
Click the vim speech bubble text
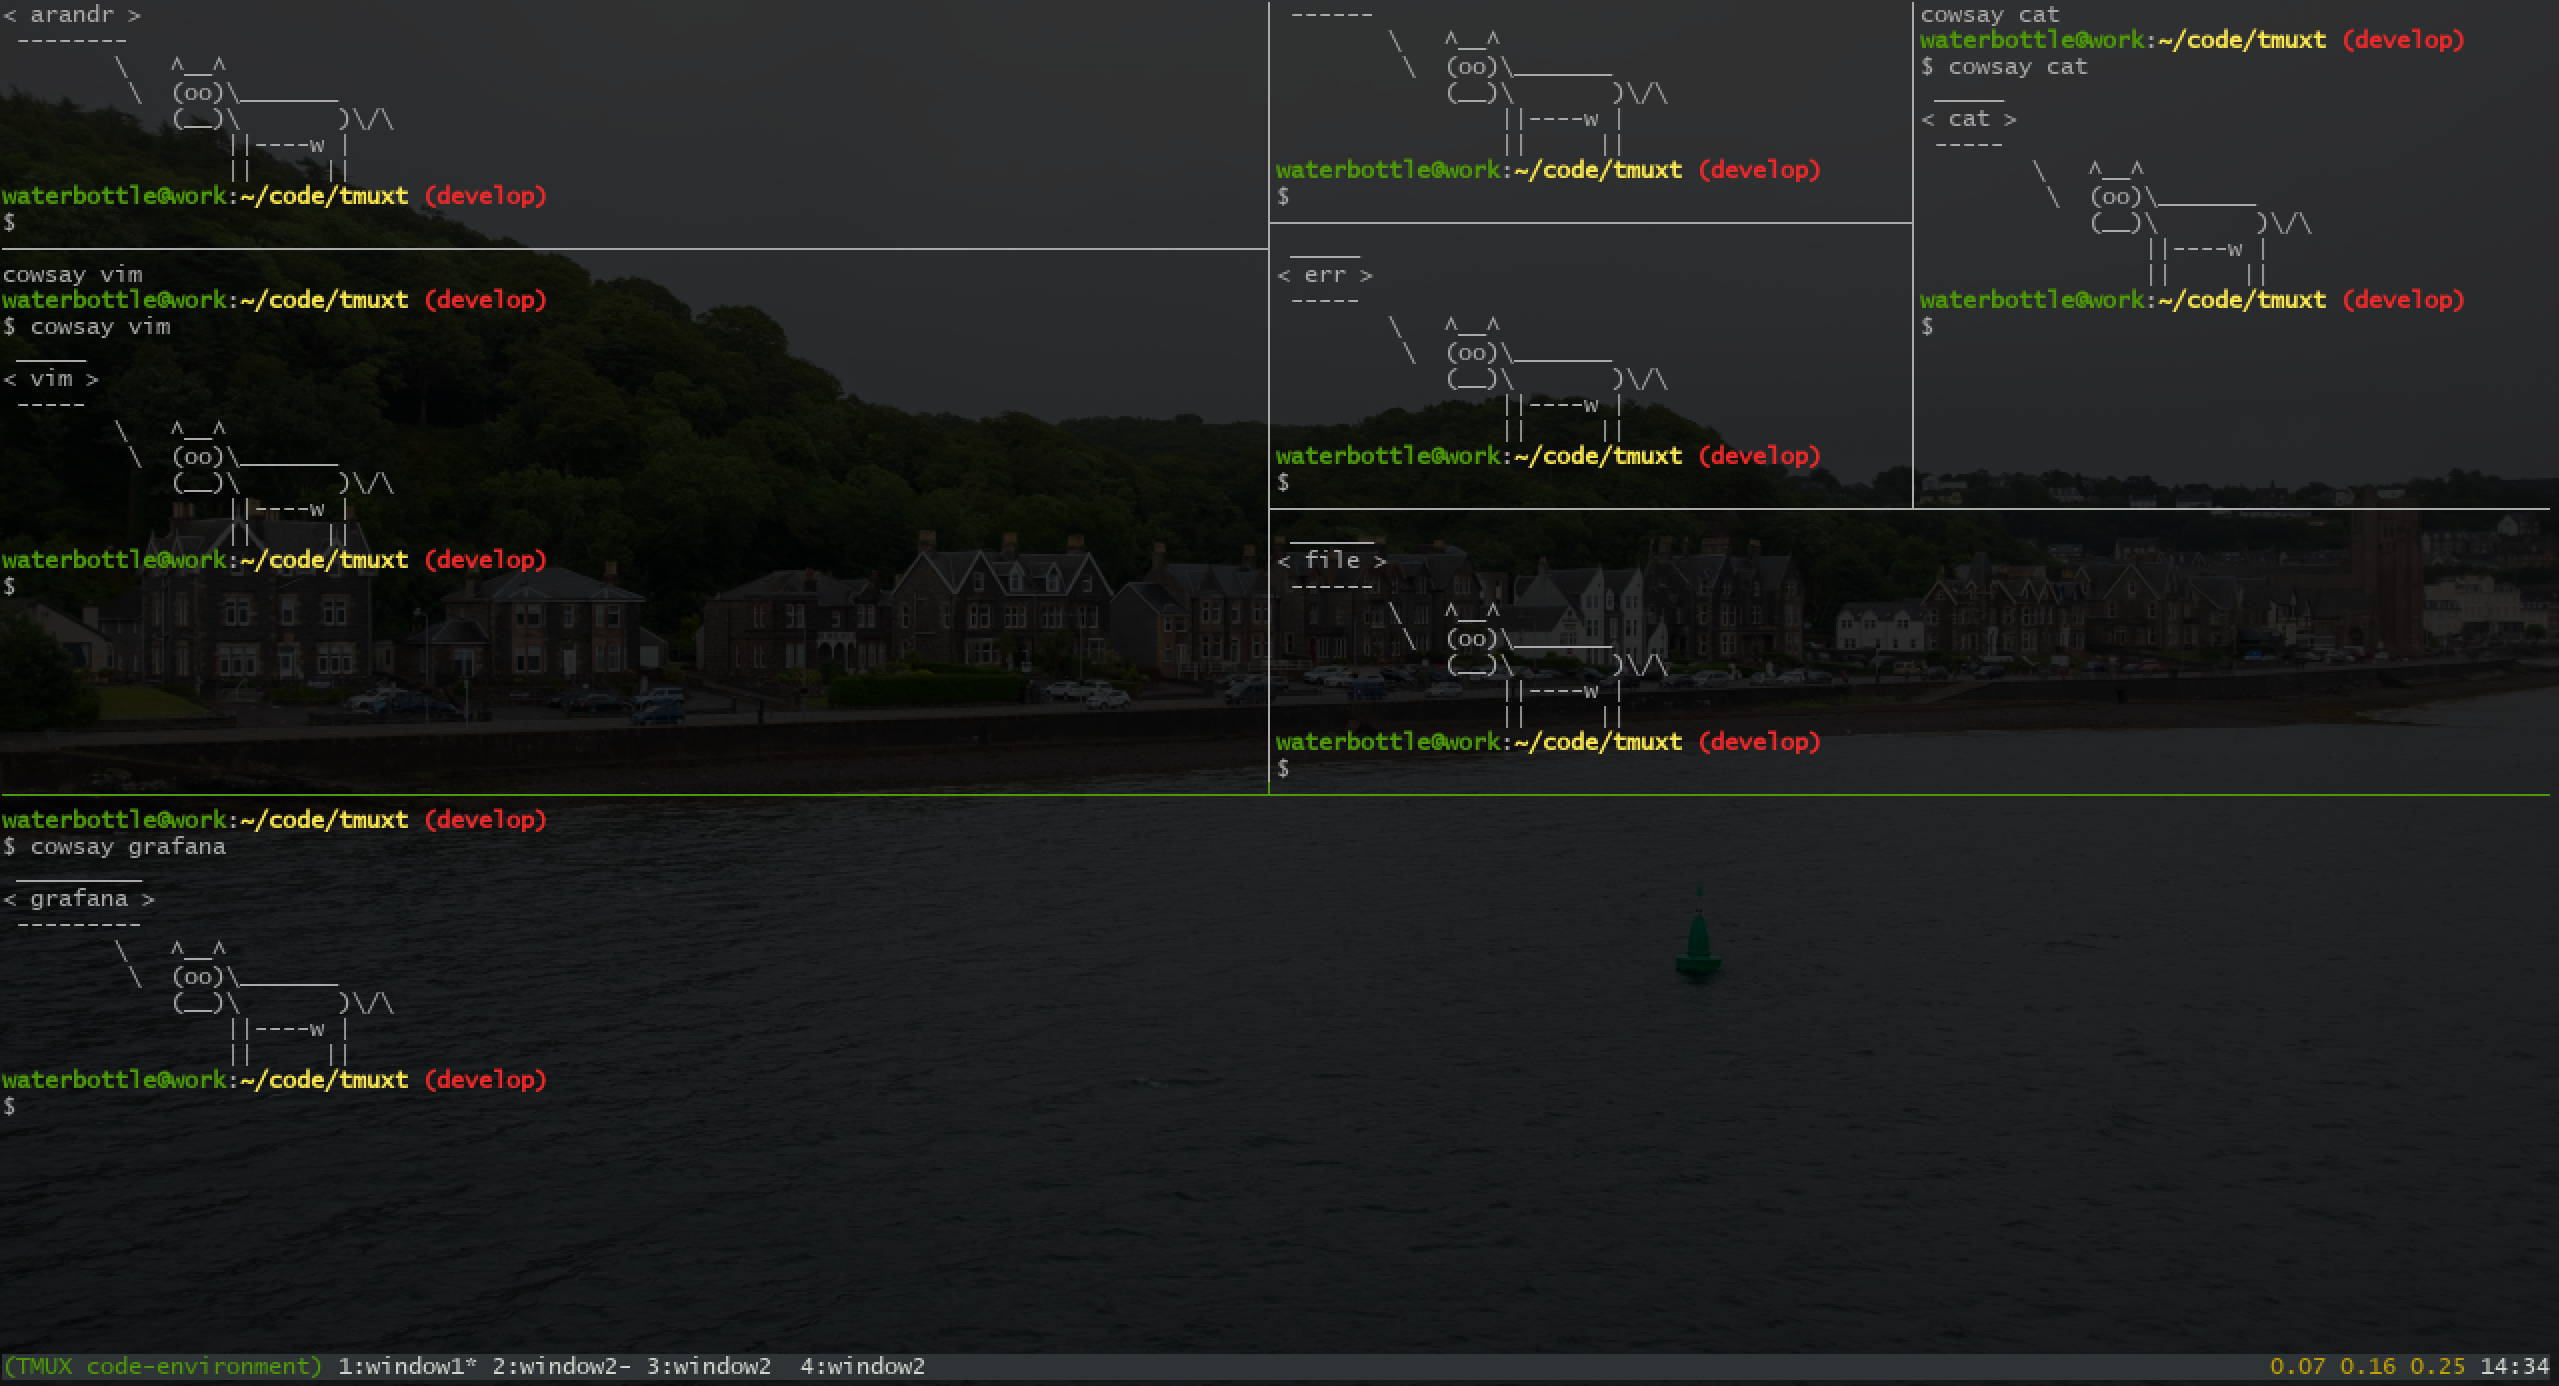coord(50,379)
